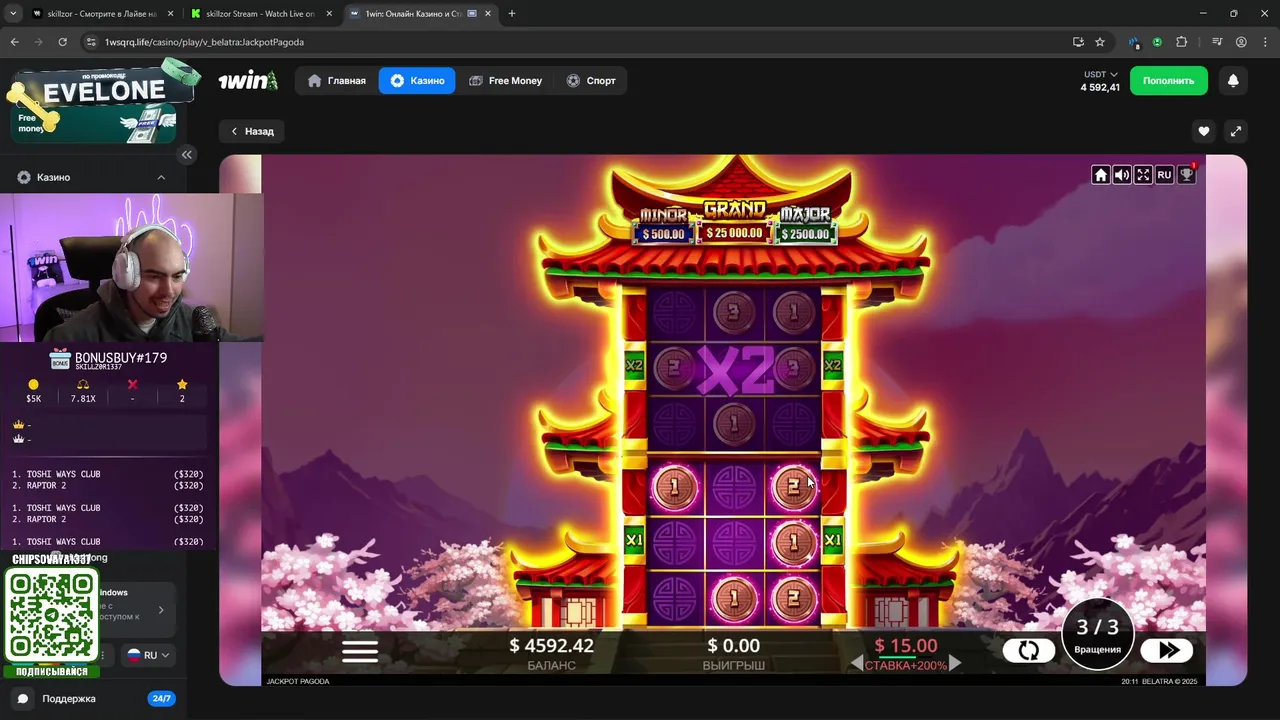1280x720 pixels.
Task: Click the right X1 multiplier marker
Action: 832,540
